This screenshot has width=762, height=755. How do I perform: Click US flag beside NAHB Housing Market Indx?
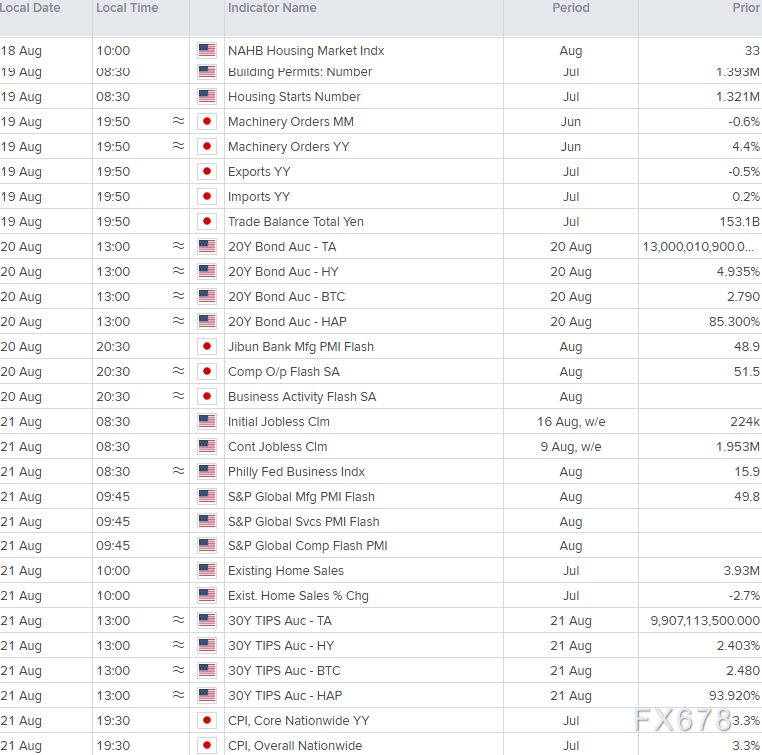coord(207,50)
